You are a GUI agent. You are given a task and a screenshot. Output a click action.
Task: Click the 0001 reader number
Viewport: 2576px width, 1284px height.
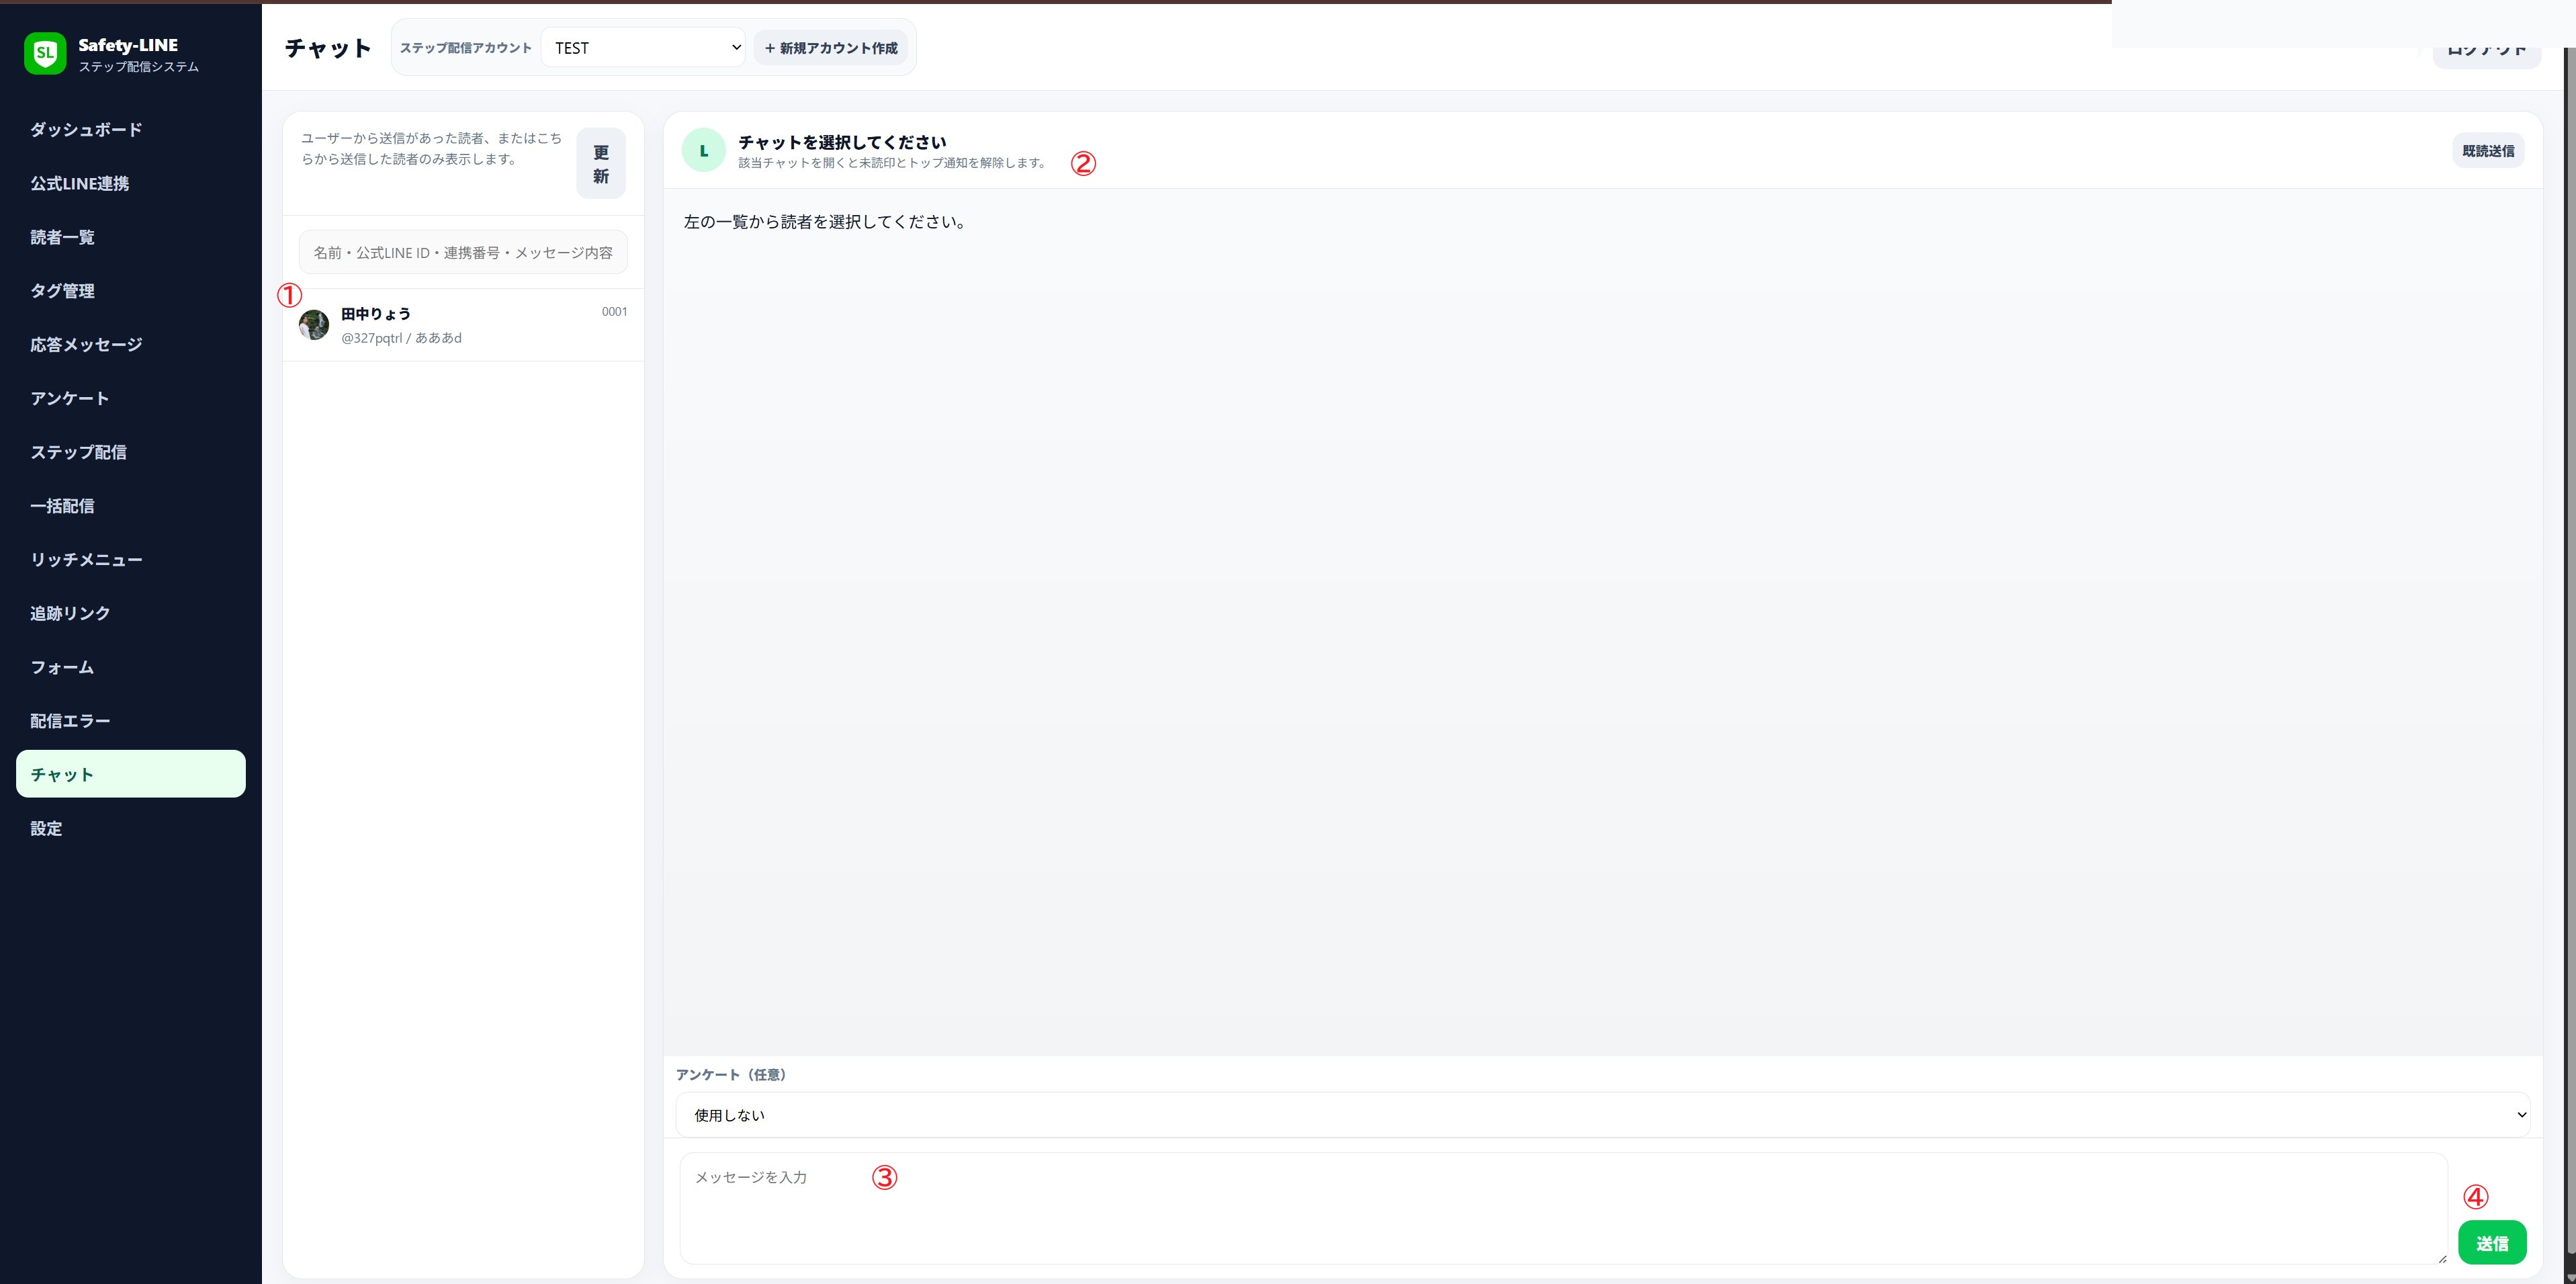tap(614, 312)
